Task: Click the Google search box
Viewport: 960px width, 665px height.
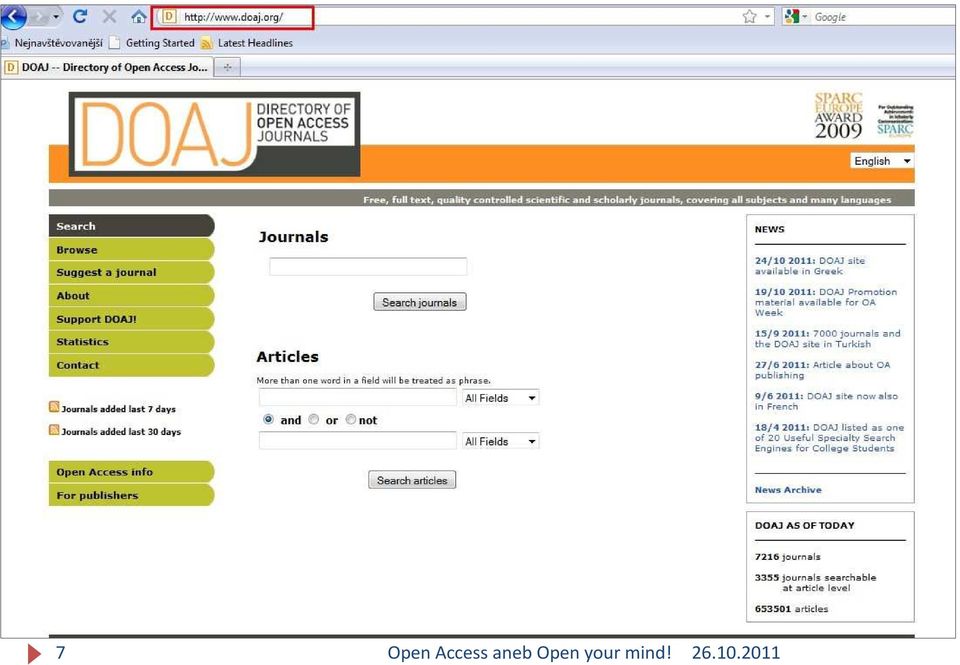Action: (882, 17)
